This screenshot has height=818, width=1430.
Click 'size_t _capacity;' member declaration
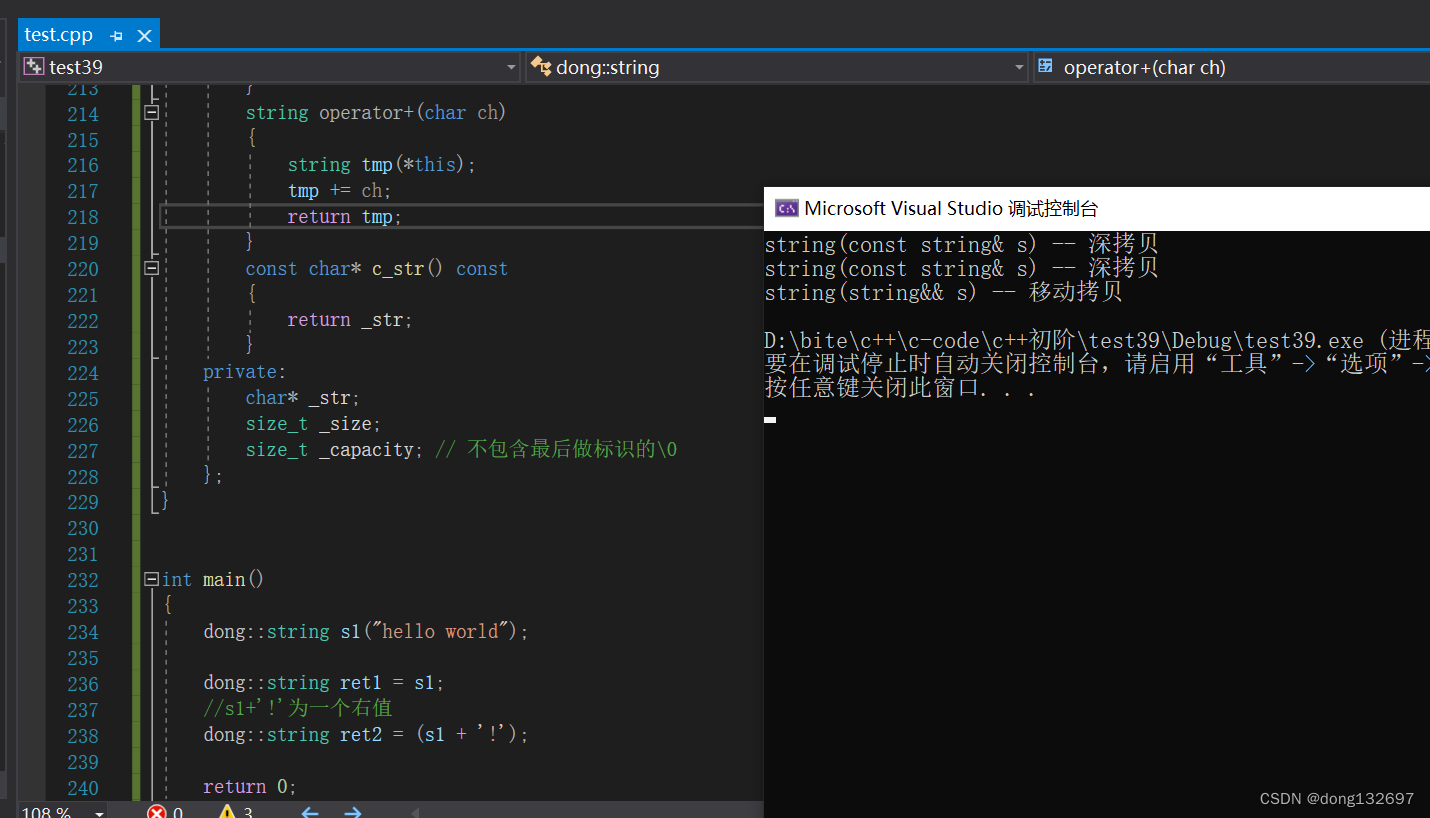click(x=335, y=450)
